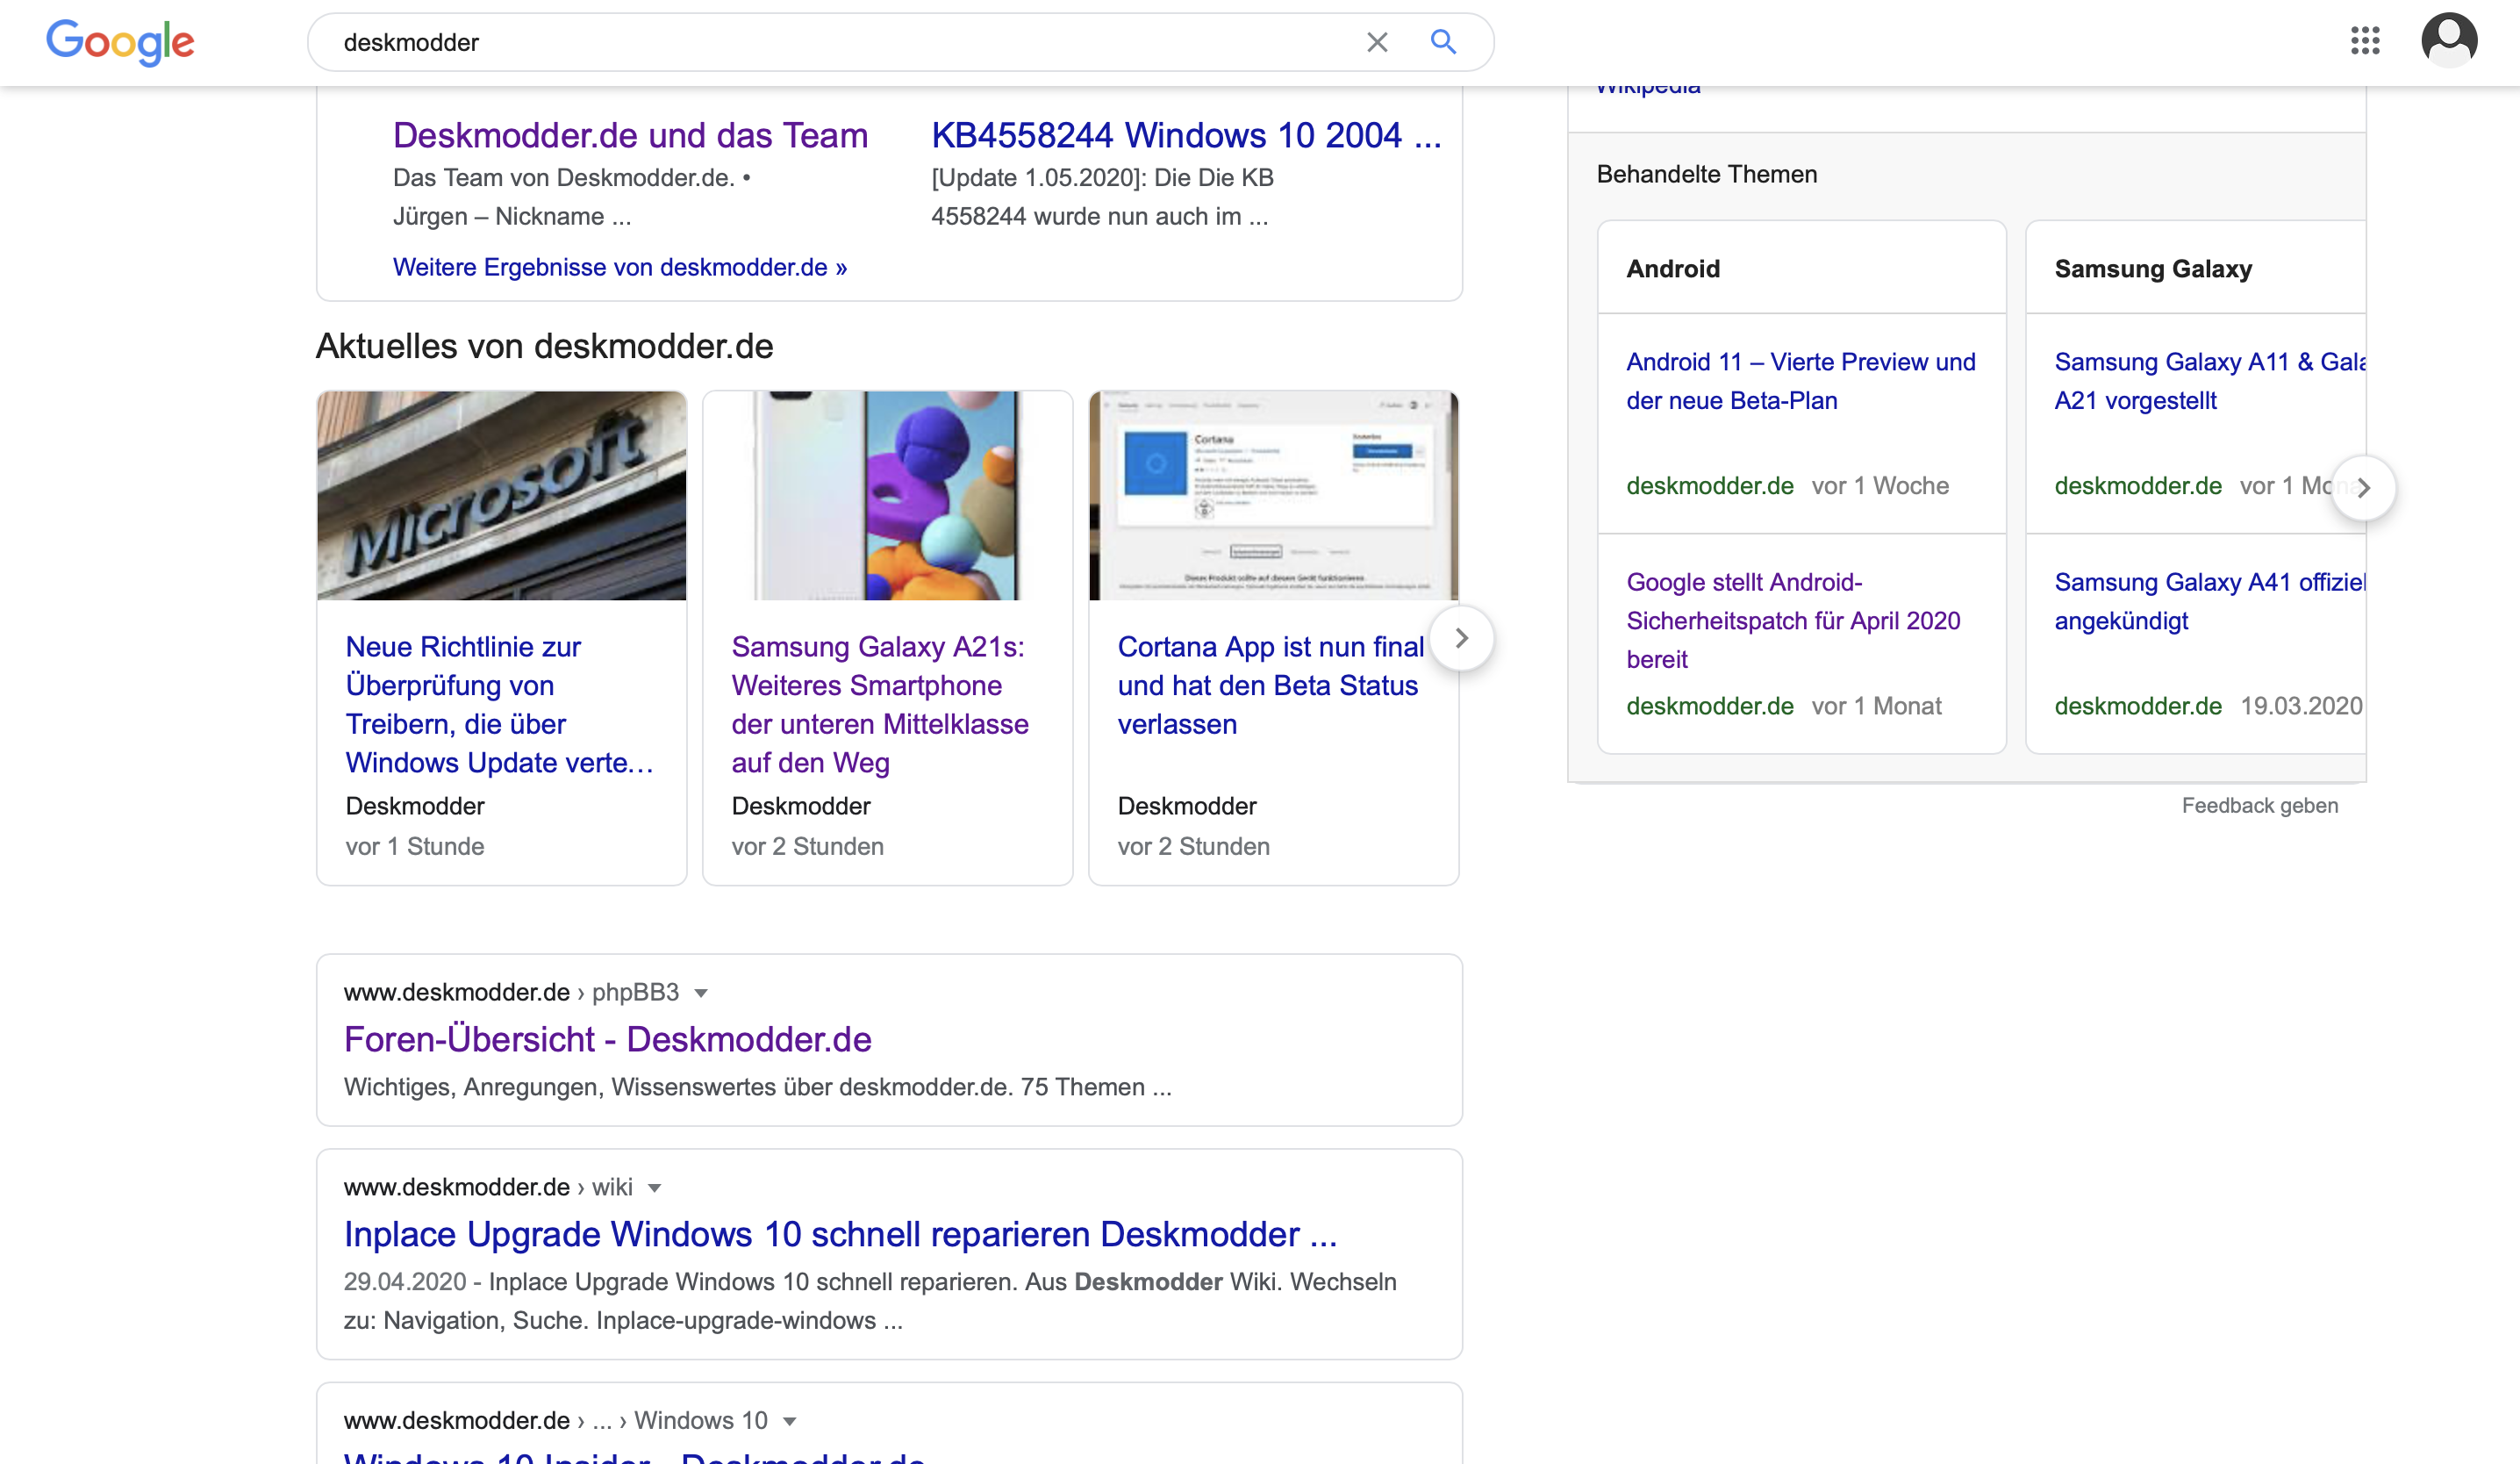Select the Samsung Galaxy topic heading
The width and height of the screenshot is (2520, 1464).
point(2153,269)
